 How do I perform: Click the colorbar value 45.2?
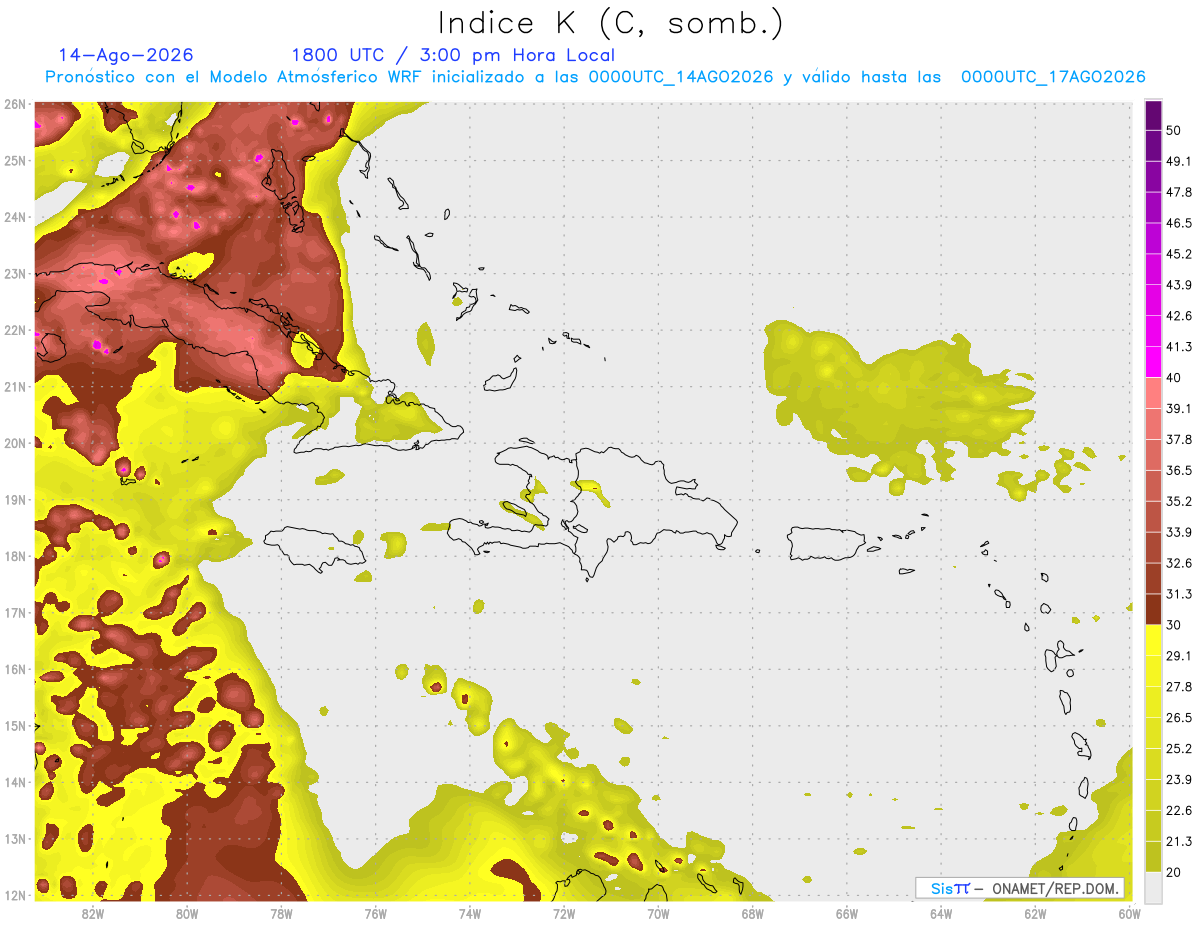(x=1179, y=254)
